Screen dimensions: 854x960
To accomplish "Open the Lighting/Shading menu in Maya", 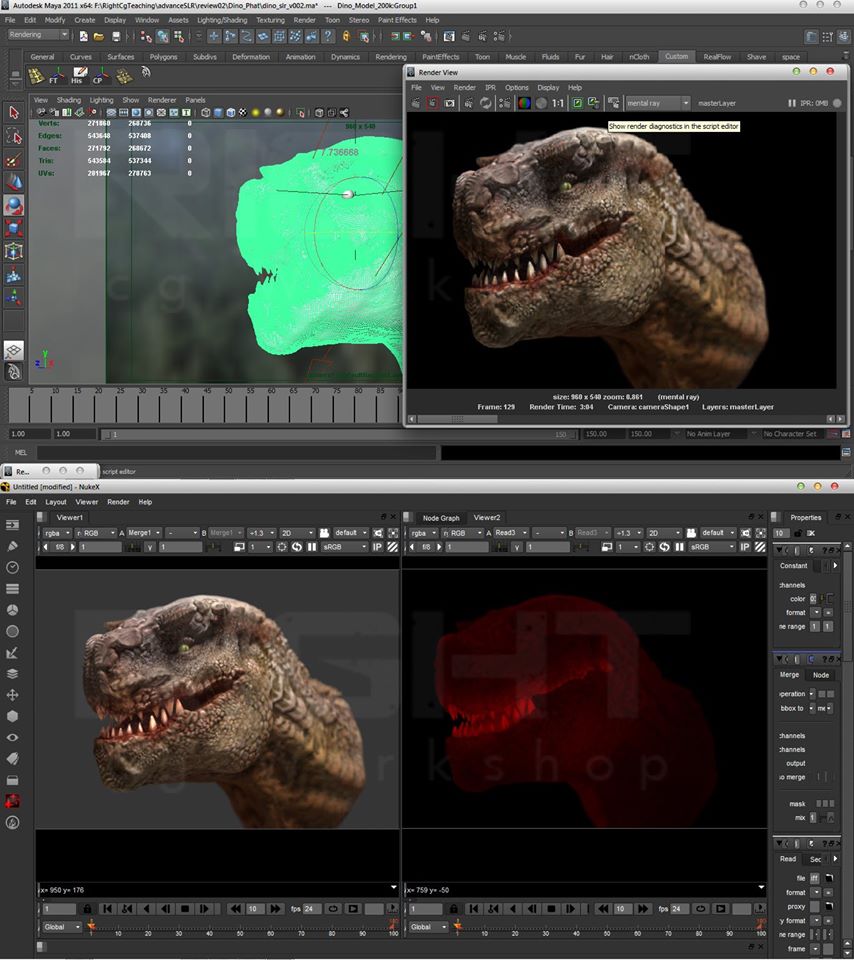I will click(x=221, y=20).
